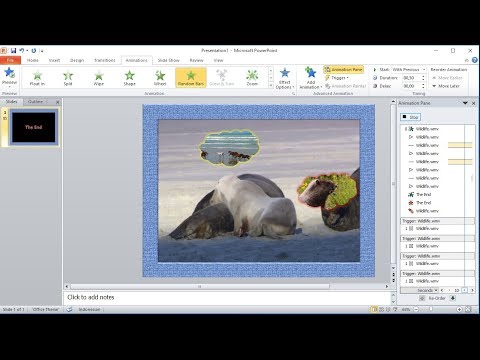Image resolution: width=480 pixels, height=360 pixels.
Task: Open the Slide Show ribbon tab
Action: [168, 60]
